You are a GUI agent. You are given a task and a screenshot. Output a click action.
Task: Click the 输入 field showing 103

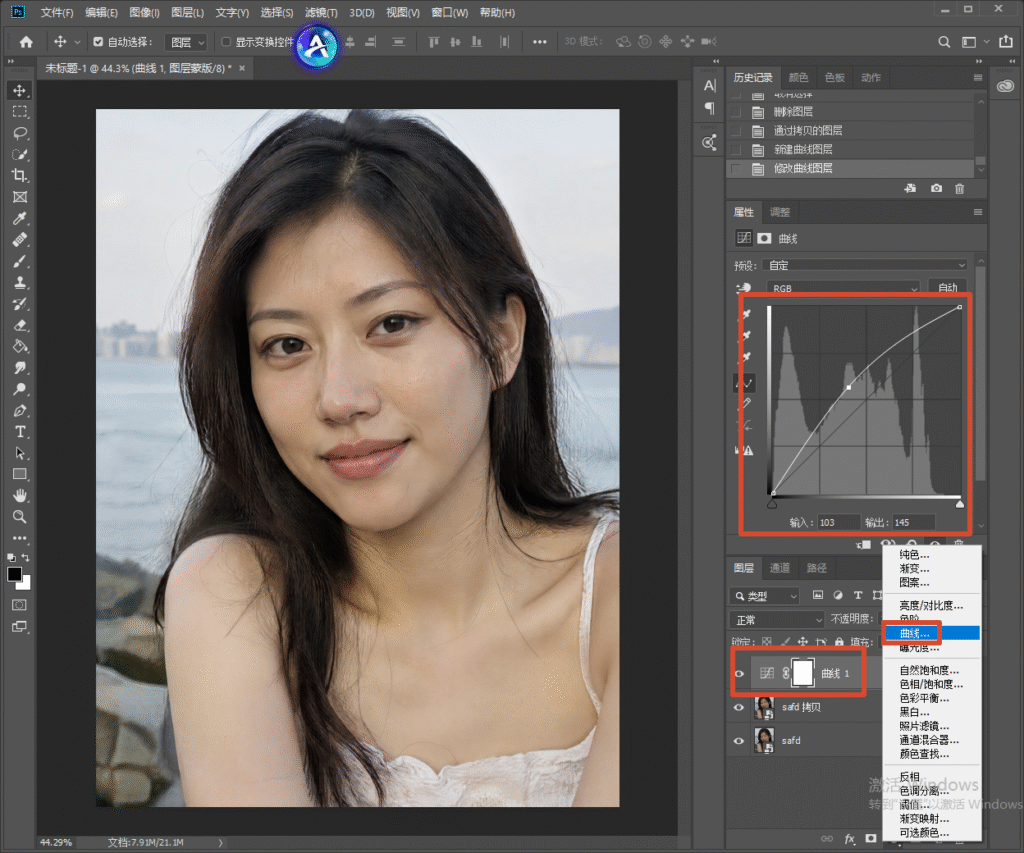coord(838,523)
